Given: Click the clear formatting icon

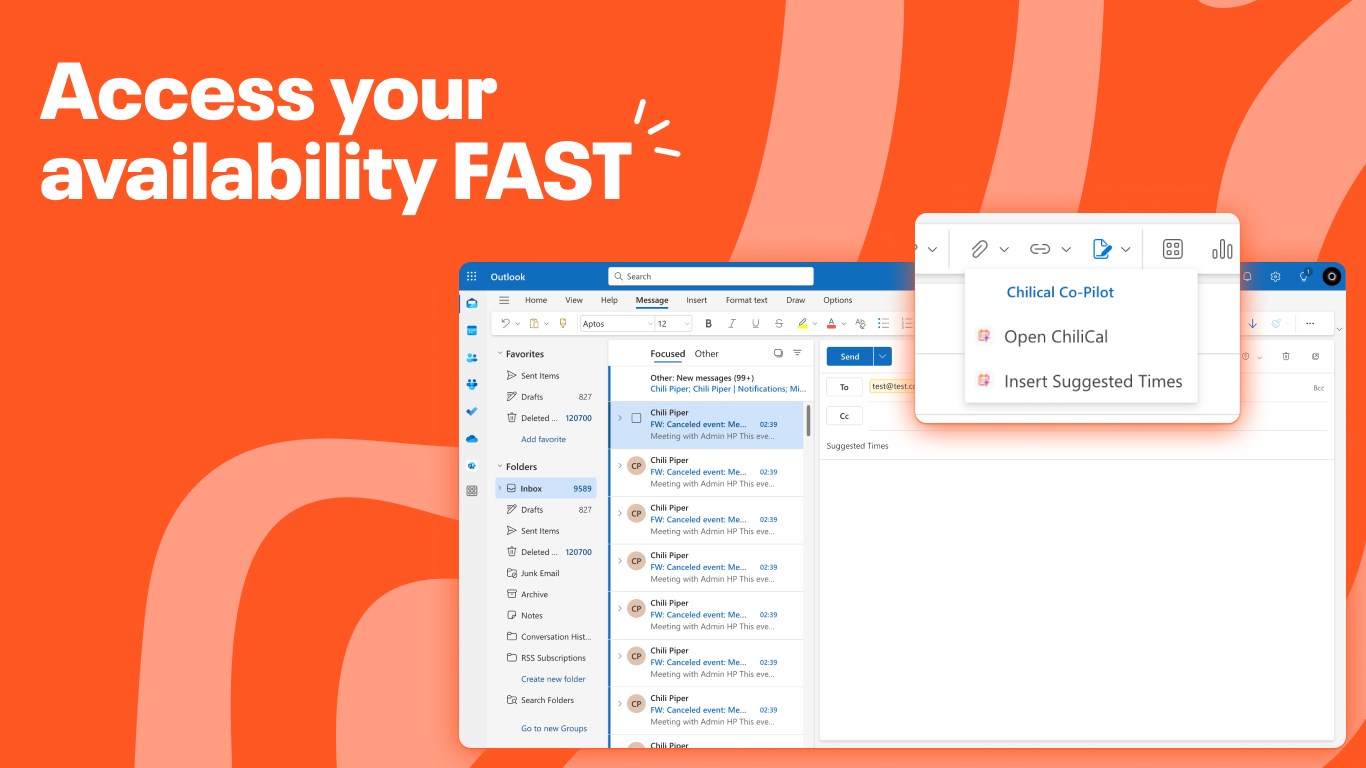Looking at the screenshot, I should tap(860, 323).
